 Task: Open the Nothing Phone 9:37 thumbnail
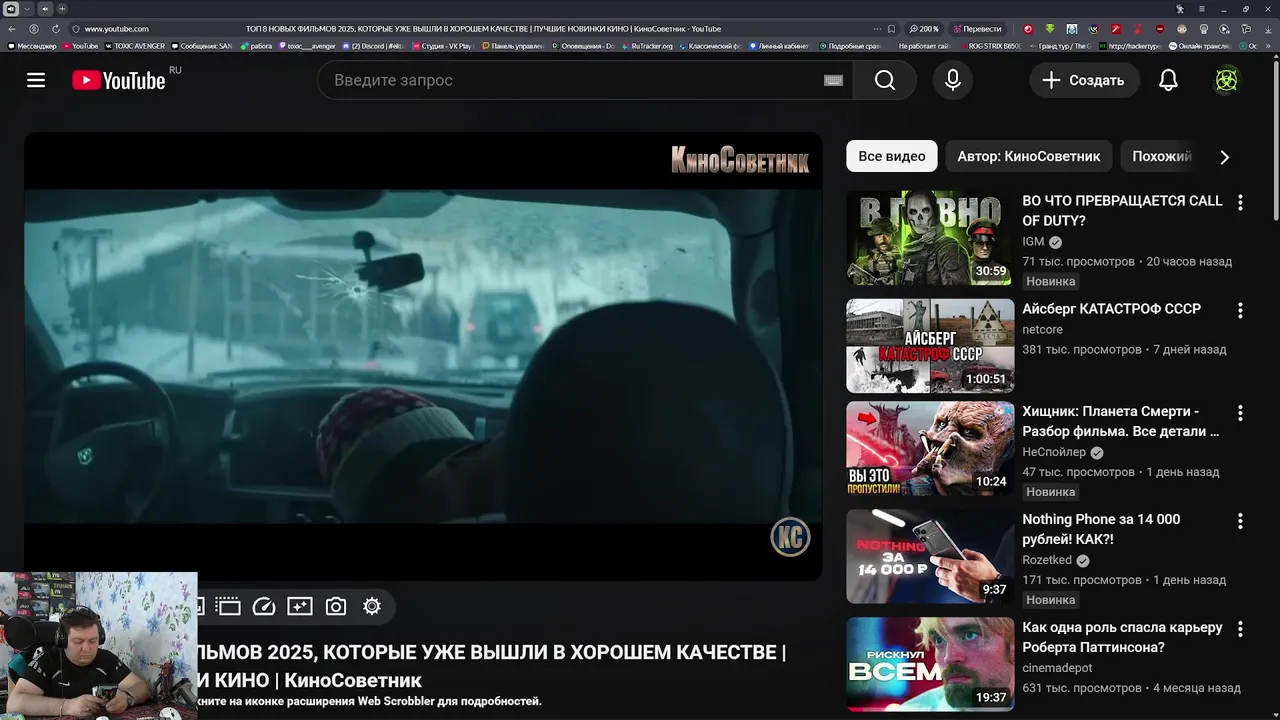[x=930, y=556]
